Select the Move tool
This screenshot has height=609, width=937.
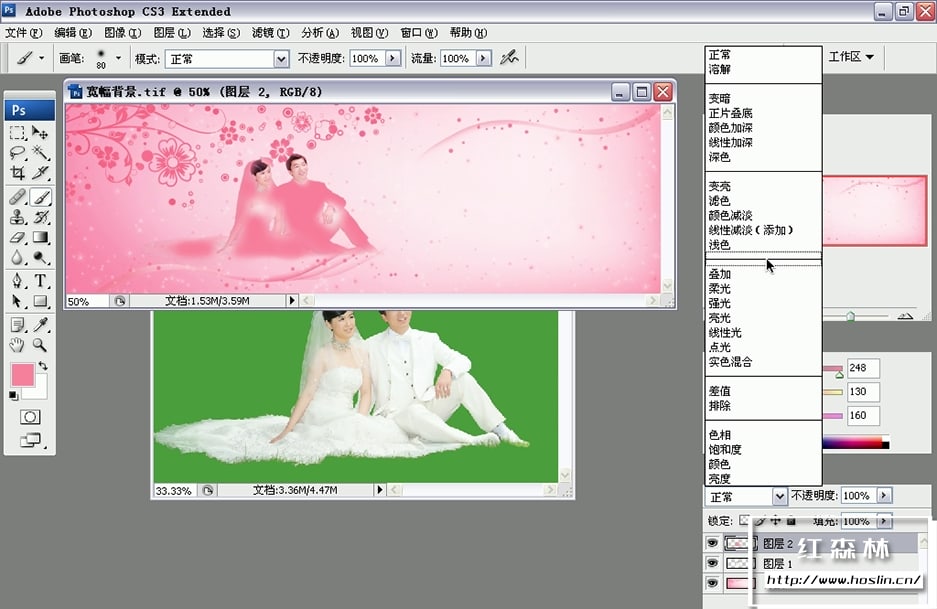tap(40, 133)
